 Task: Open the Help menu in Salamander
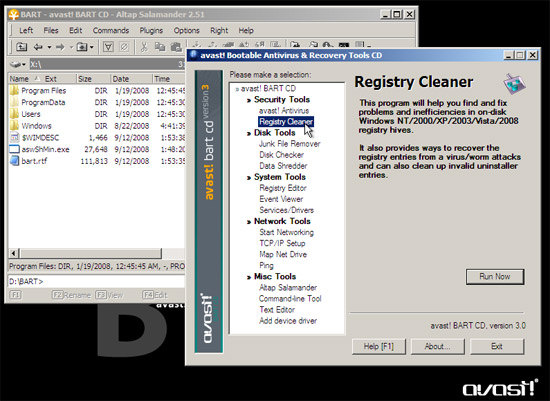246,31
